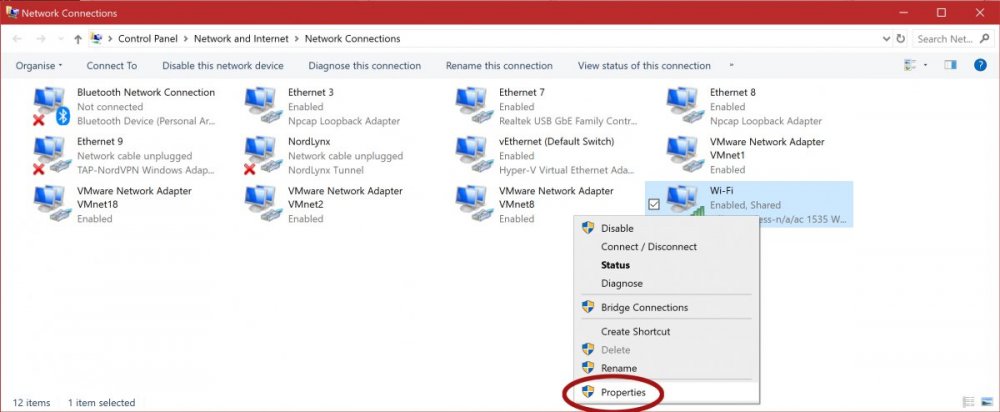Select the Ethernet 9 adapter icon
Image resolution: width=1000 pixels, height=412 pixels.
pos(50,156)
